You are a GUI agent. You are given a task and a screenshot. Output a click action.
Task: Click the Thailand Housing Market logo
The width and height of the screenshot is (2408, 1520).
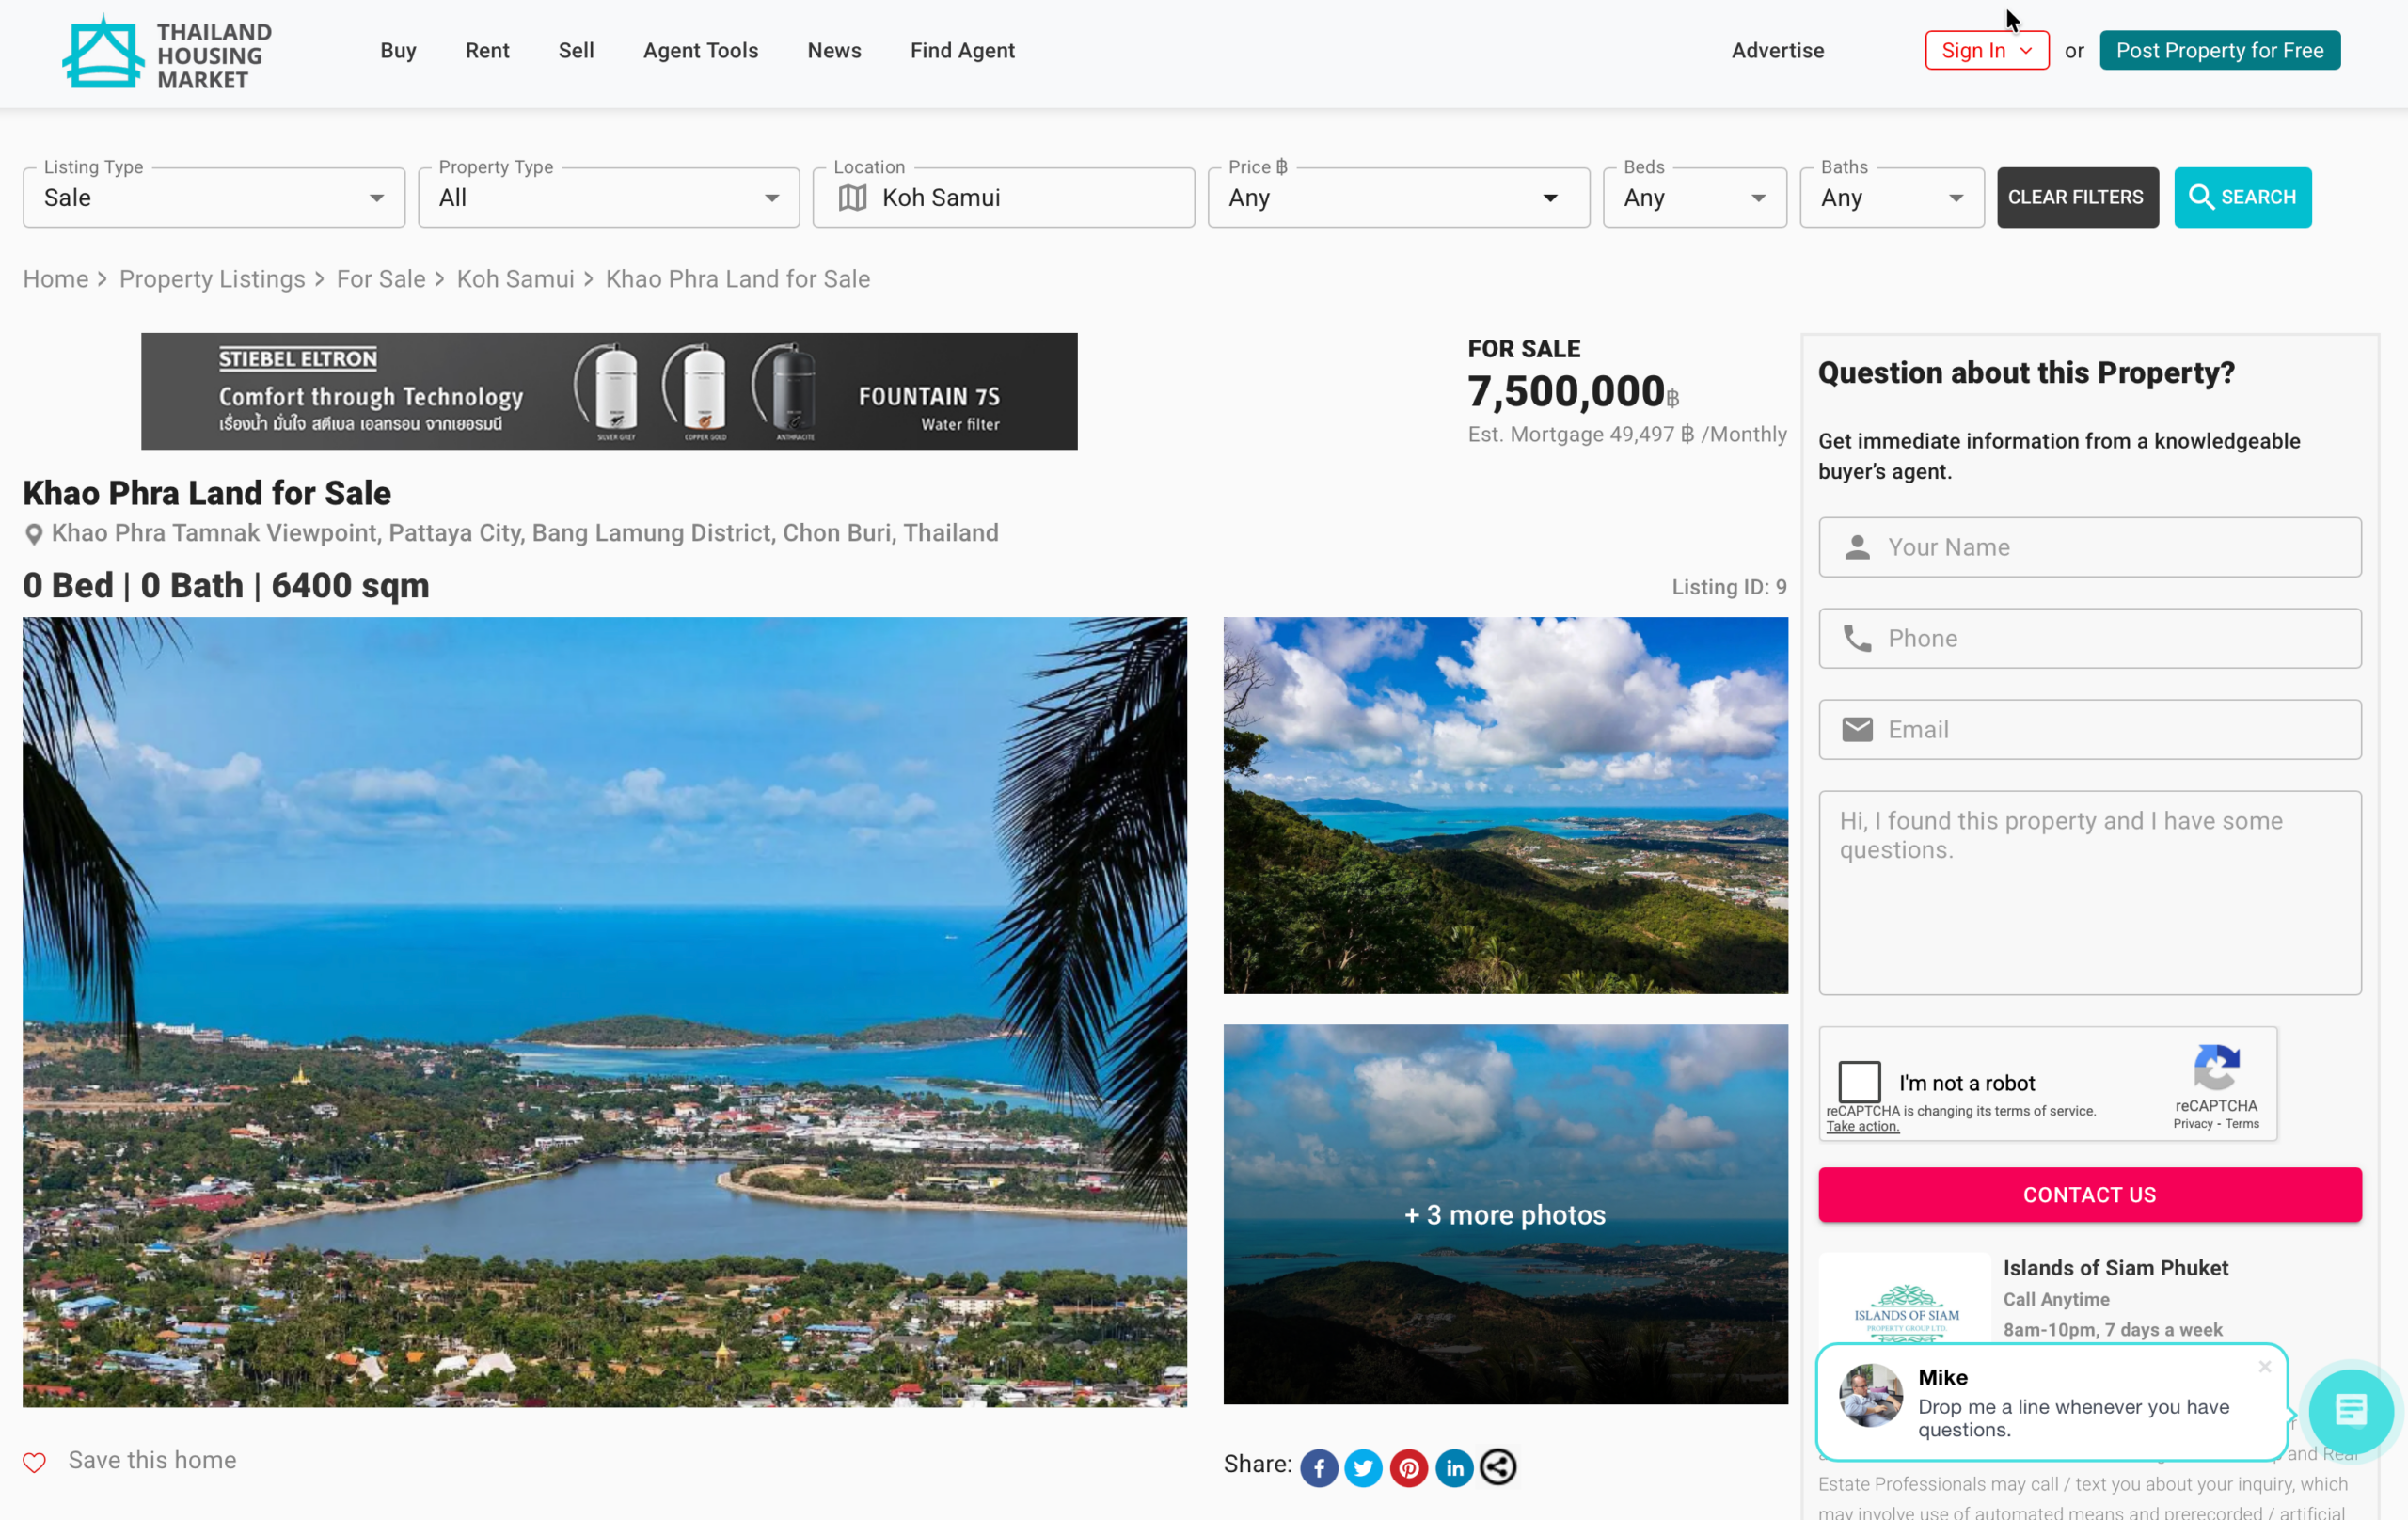point(167,52)
